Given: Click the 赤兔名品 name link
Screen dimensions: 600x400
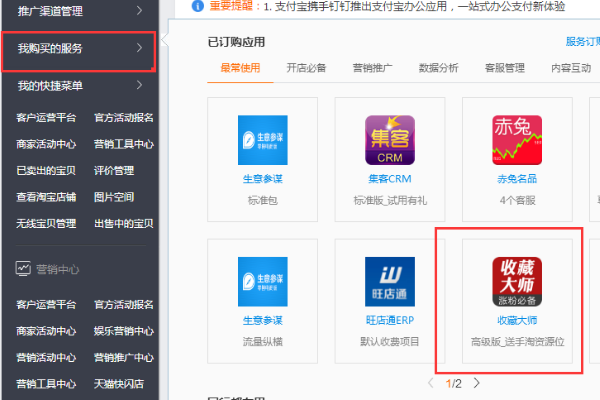Looking at the screenshot, I should (x=517, y=179).
